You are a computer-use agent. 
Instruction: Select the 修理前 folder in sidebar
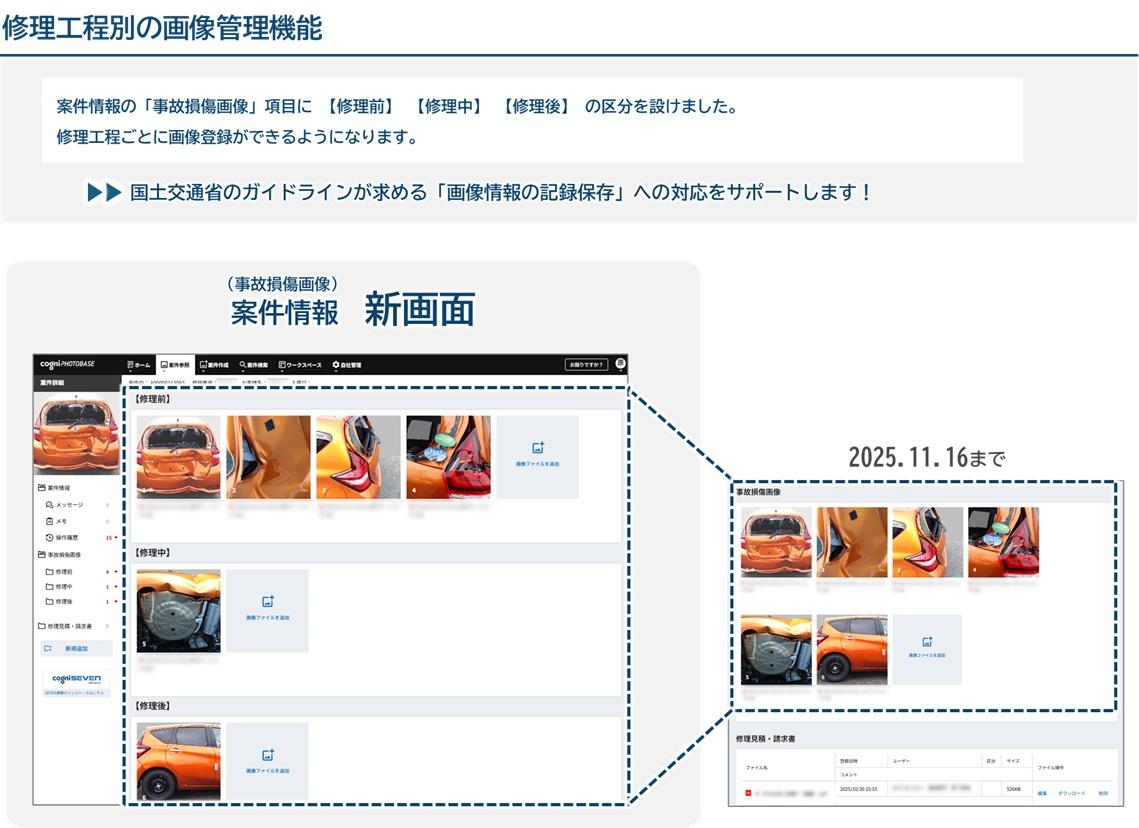tap(63, 571)
